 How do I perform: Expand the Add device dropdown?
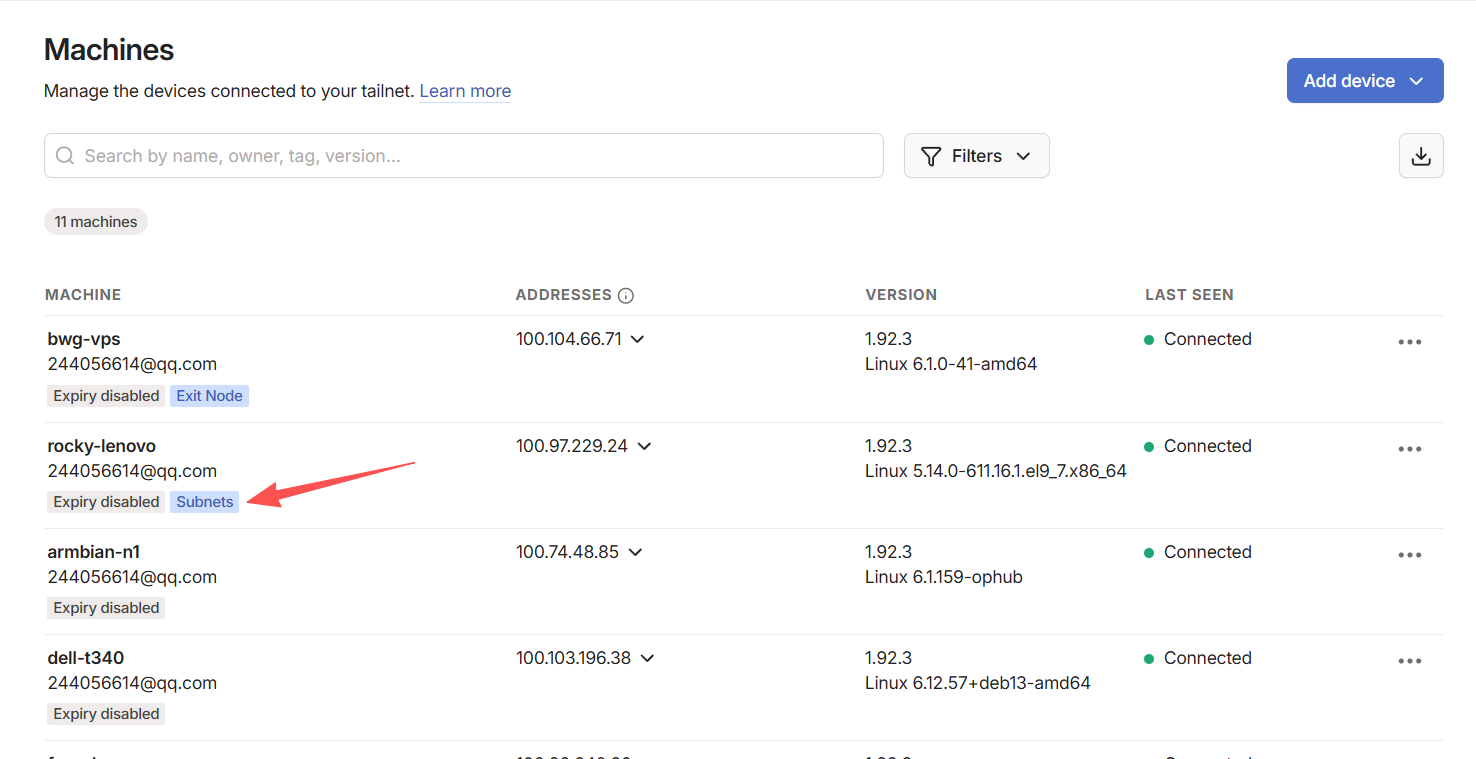coord(1416,81)
